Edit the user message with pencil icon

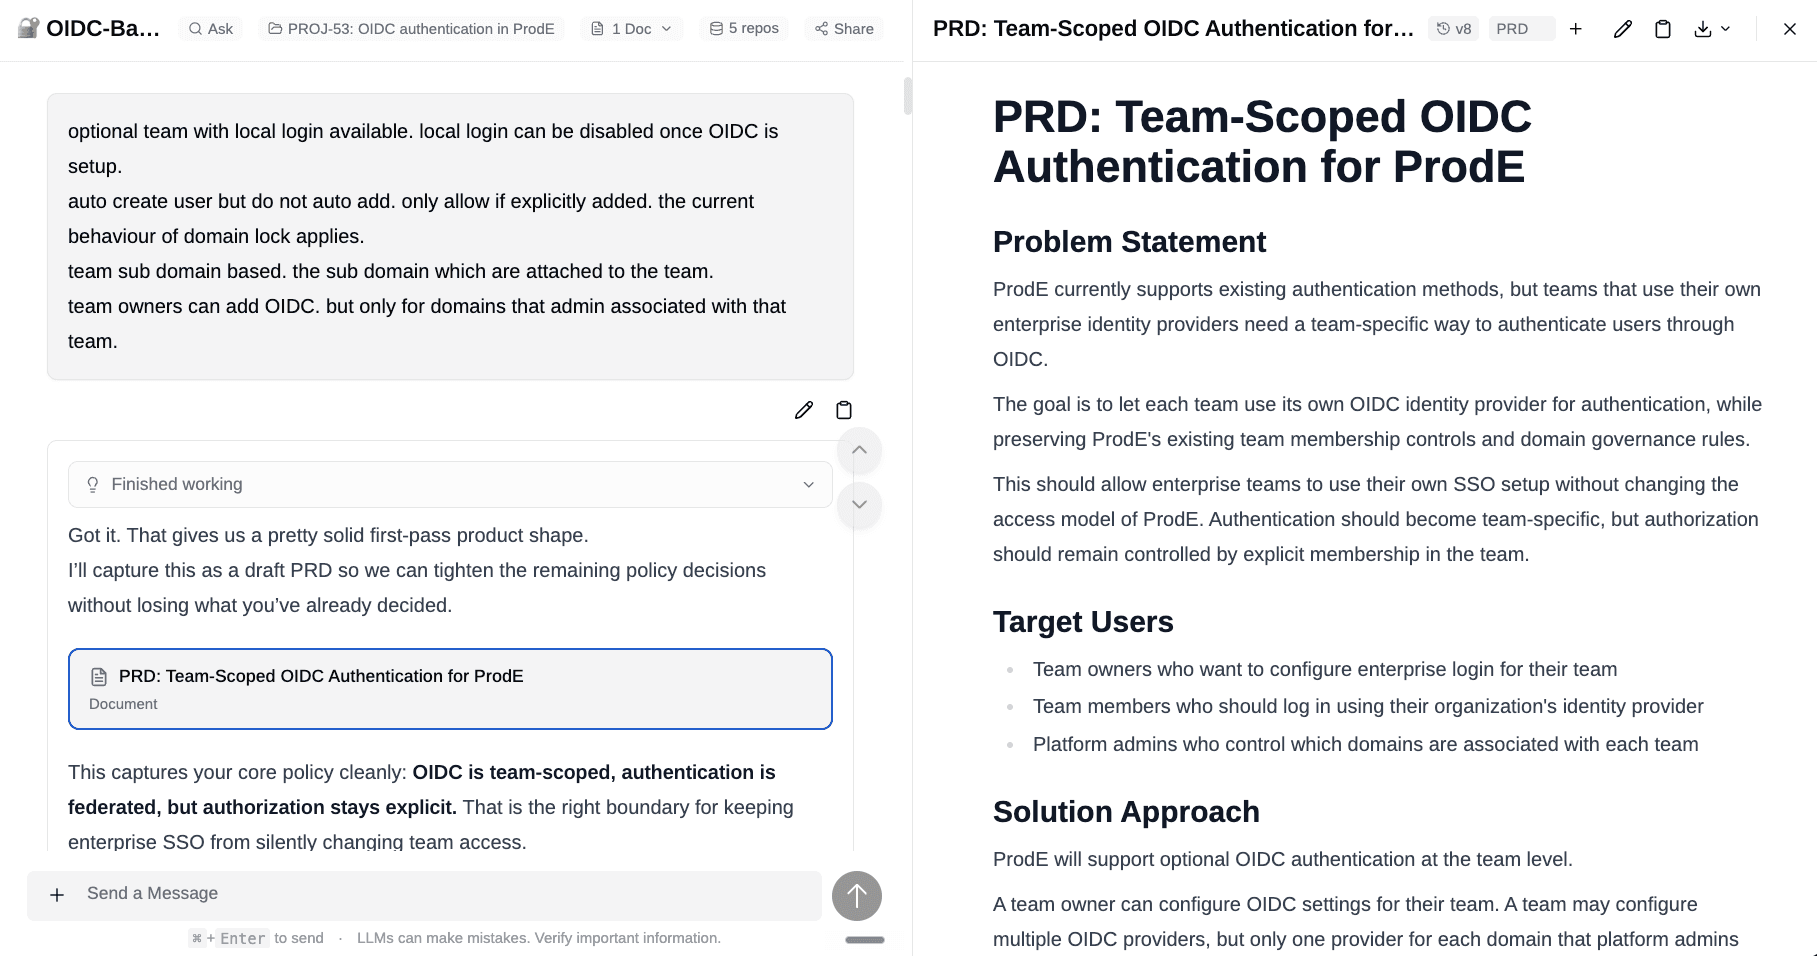[804, 410]
